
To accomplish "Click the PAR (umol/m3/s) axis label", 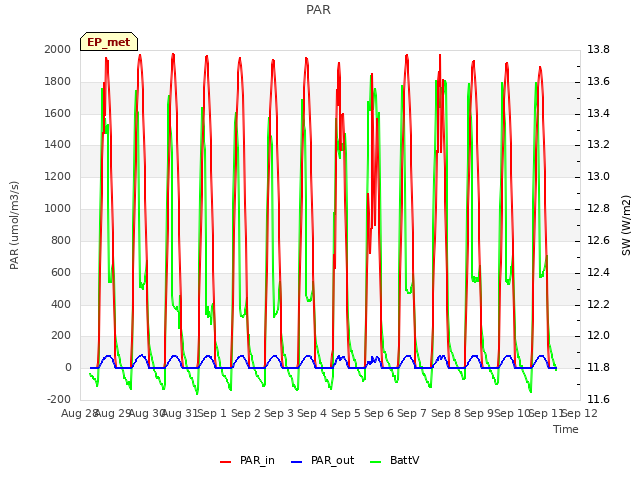I will 14,225.
